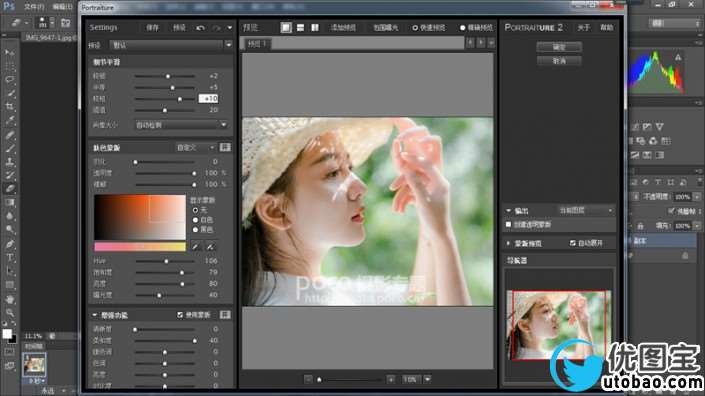The width and height of the screenshot is (705, 396).
Task: Open the preview zoom percentage dropdown
Action: [427, 379]
